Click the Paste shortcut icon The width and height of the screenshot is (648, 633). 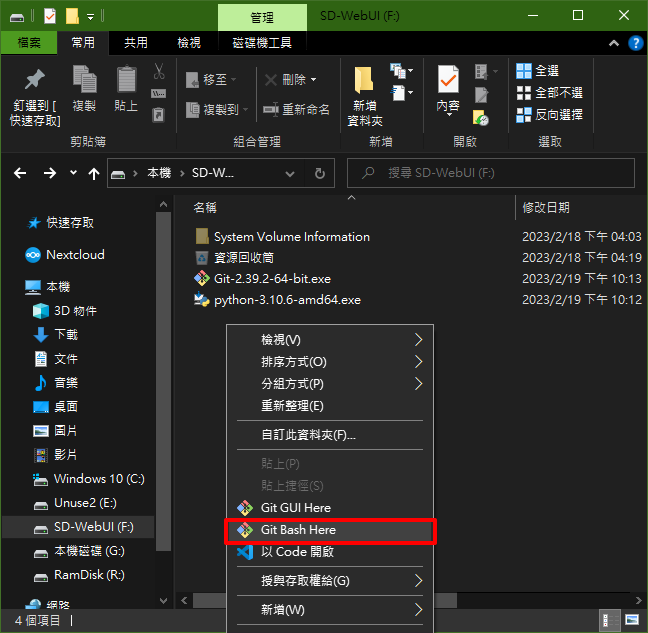pyautogui.click(x=159, y=114)
